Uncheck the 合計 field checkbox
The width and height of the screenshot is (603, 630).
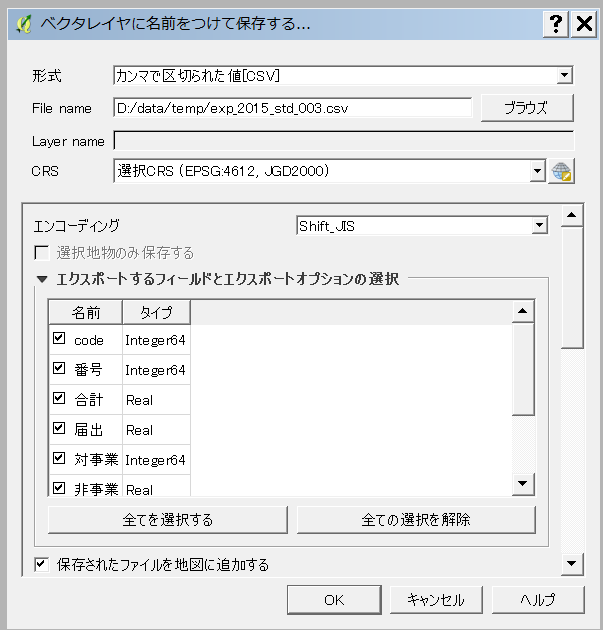coord(59,398)
